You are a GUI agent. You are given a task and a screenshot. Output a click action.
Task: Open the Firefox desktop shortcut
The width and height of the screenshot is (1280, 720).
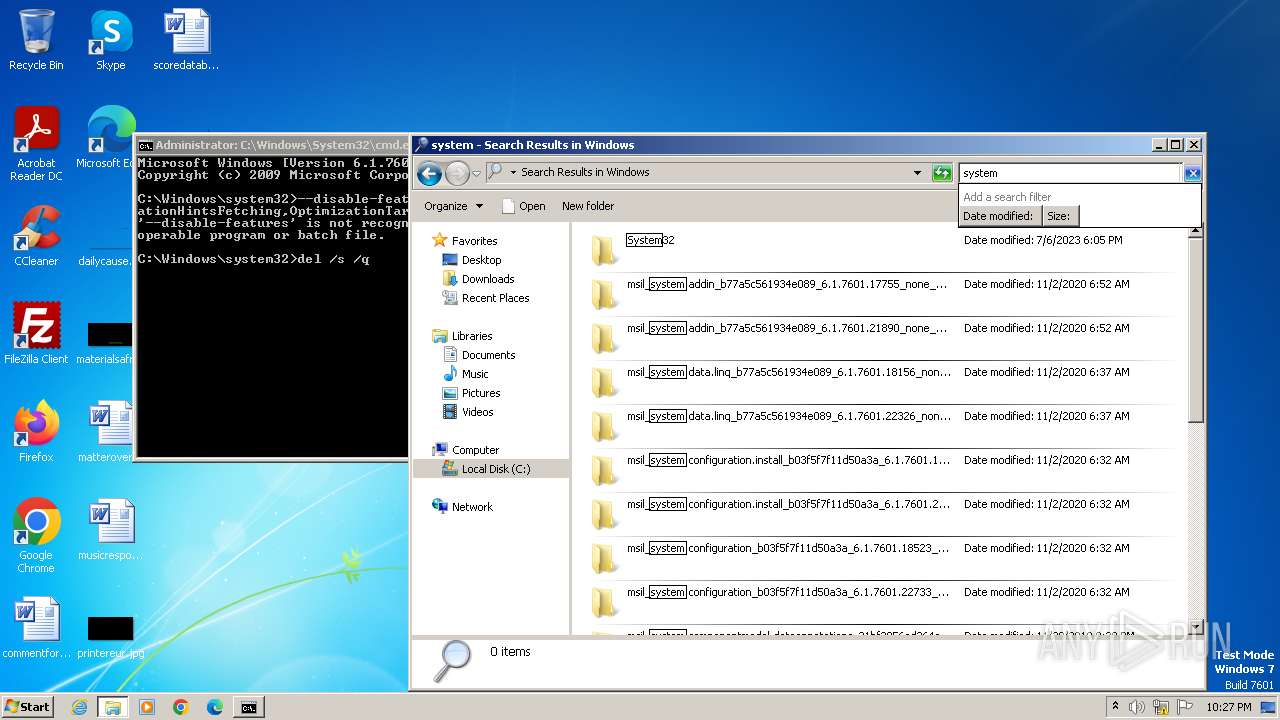click(36, 432)
